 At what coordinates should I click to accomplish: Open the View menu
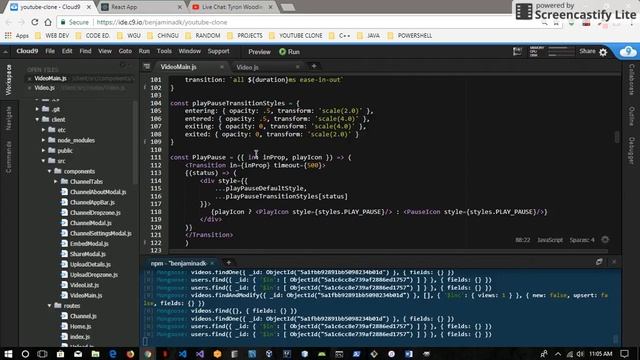click(x=104, y=51)
